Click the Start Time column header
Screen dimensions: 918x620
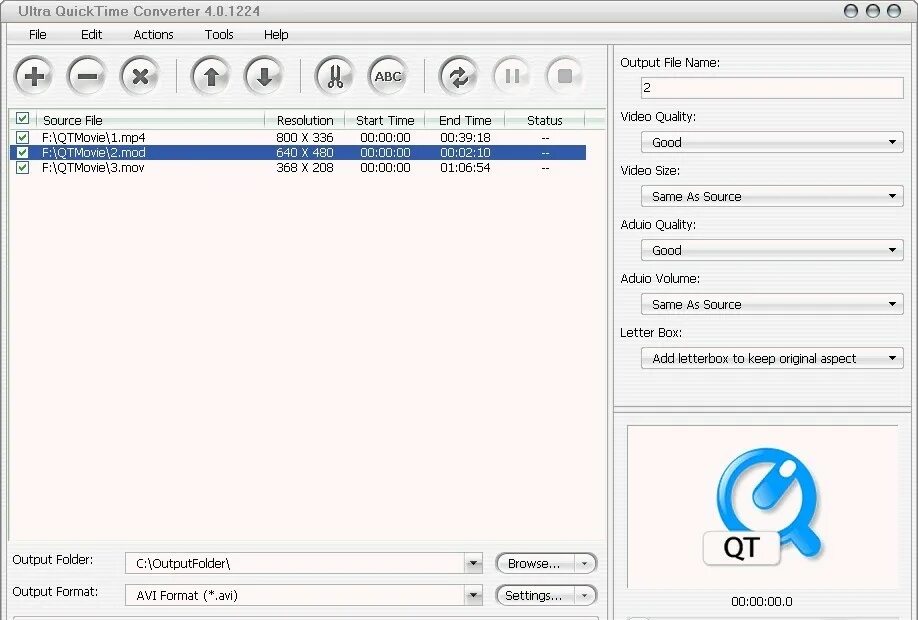pyautogui.click(x=385, y=120)
